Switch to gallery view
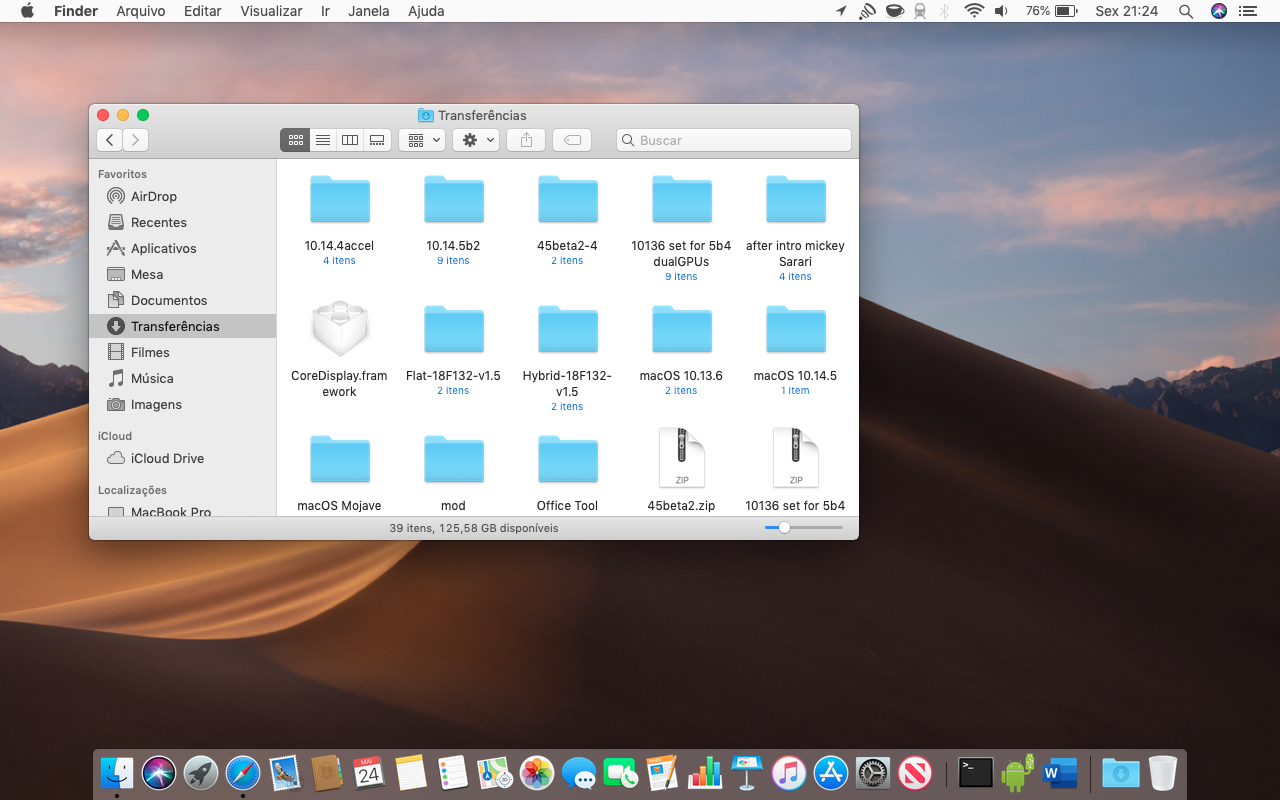This screenshot has height=800, width=1280. click(377, 140)
